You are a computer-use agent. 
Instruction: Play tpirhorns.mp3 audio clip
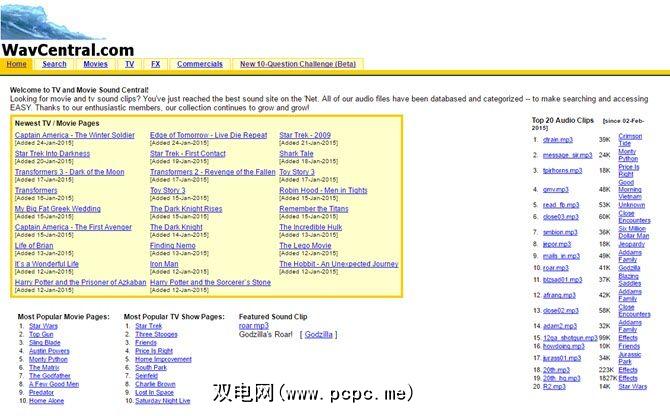pos(562,170)
